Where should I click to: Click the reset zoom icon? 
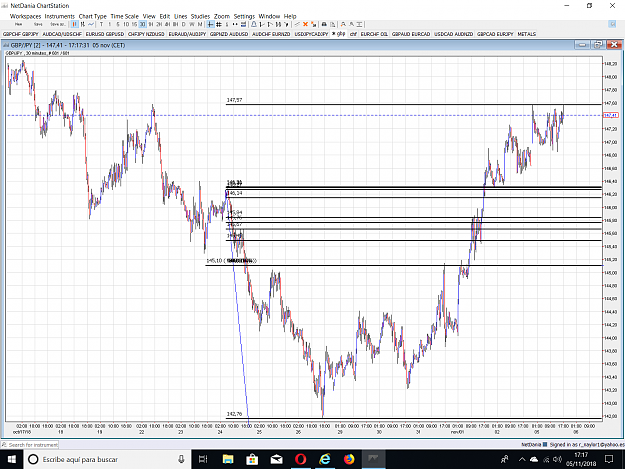coord(359,24)
